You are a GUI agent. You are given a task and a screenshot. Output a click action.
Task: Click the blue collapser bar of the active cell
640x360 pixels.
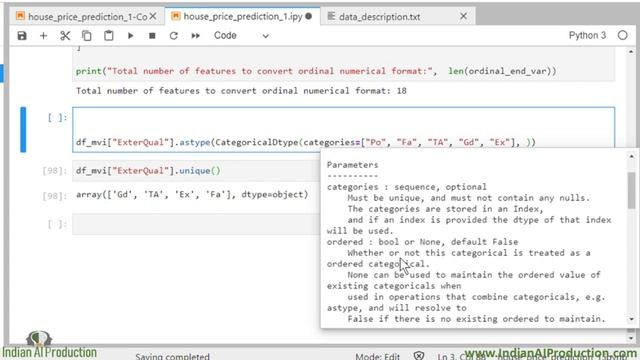[x=23, y=129]
